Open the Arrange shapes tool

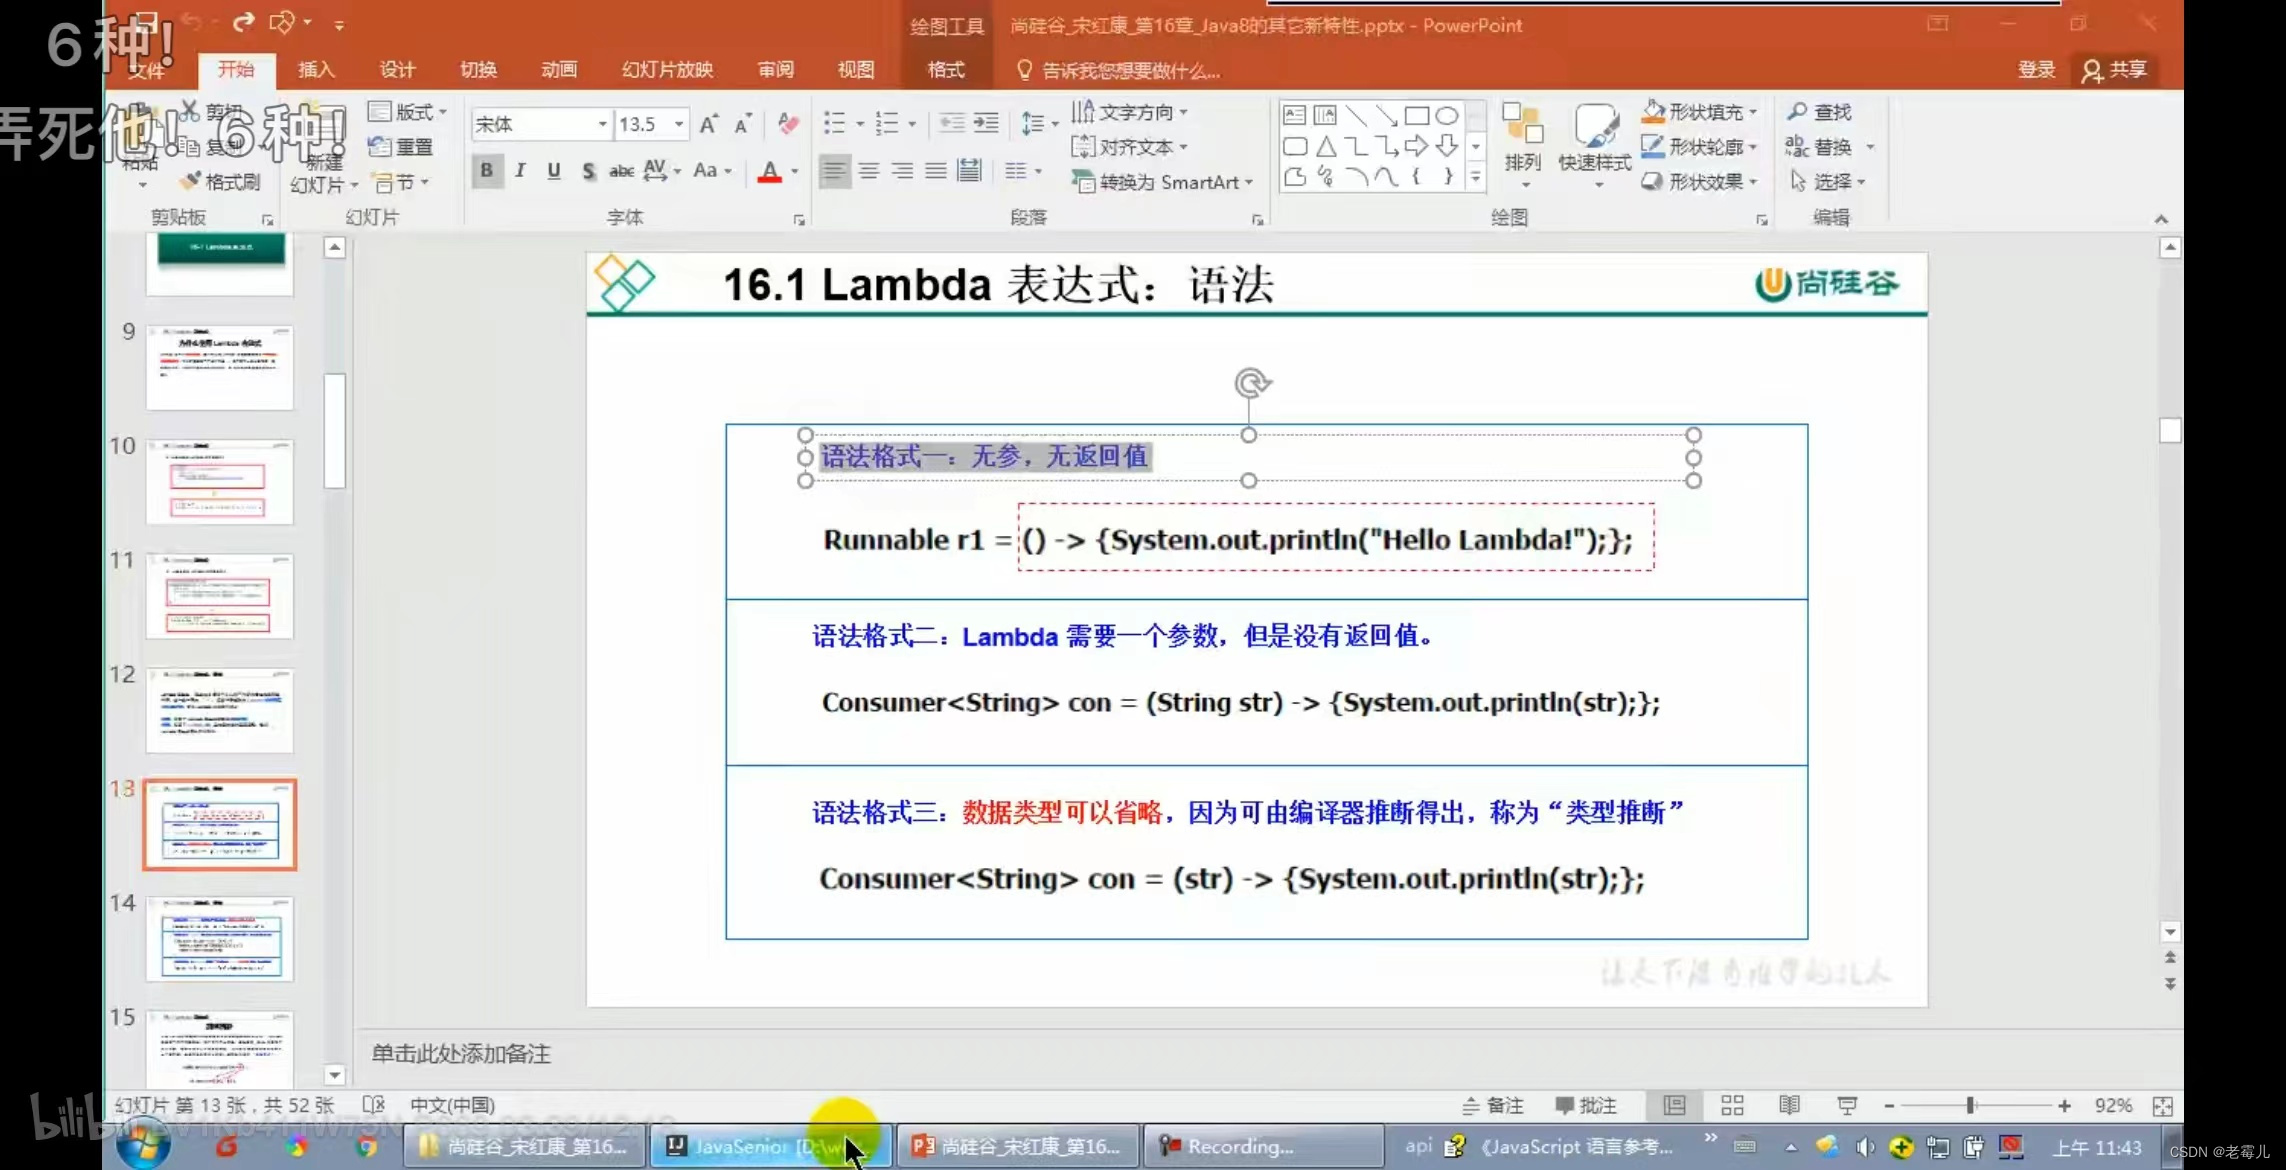click(1522, 140)
